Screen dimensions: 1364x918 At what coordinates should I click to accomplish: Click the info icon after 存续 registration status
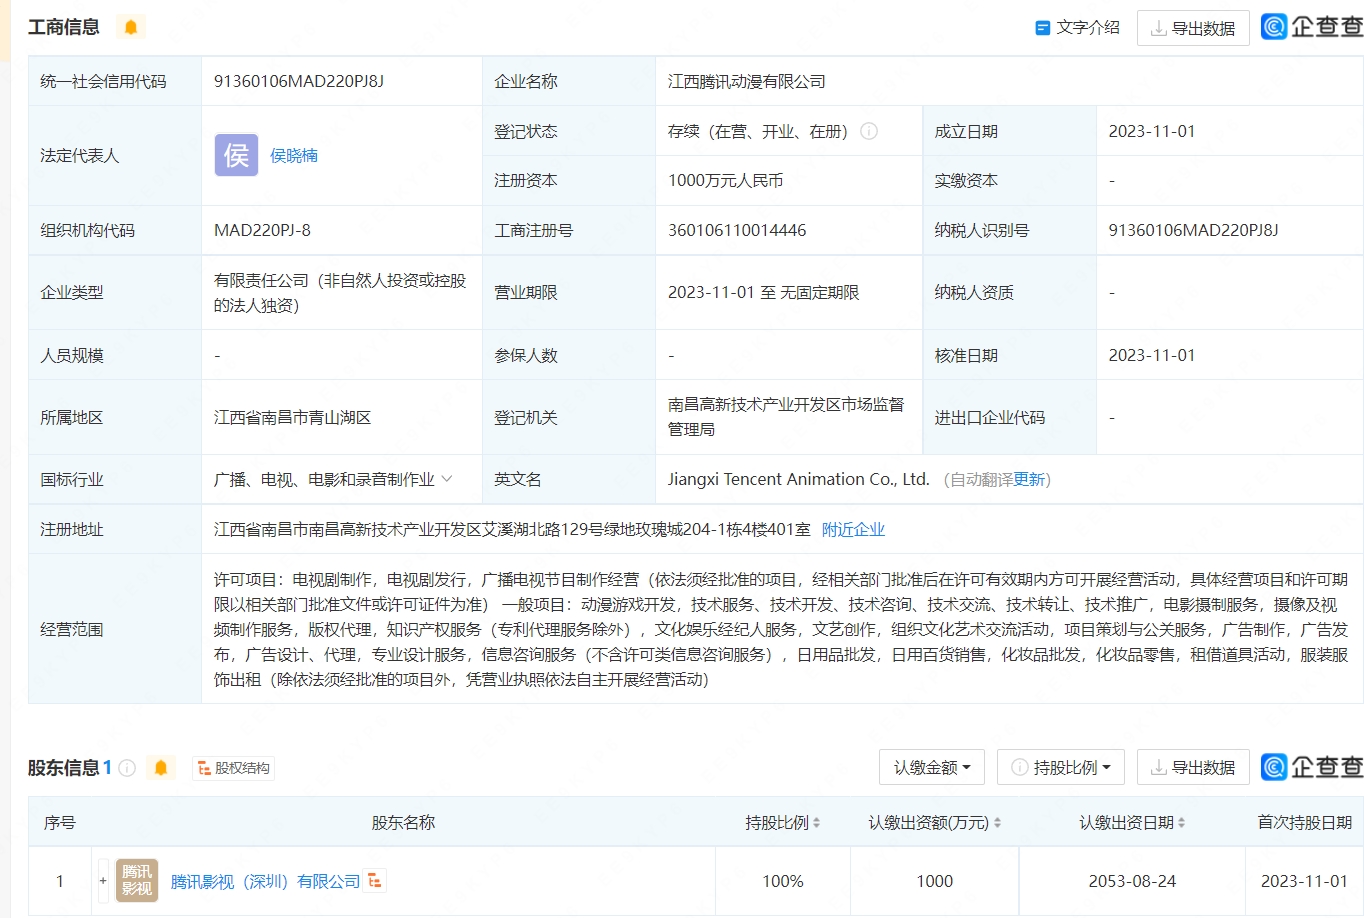coord(869,131)
